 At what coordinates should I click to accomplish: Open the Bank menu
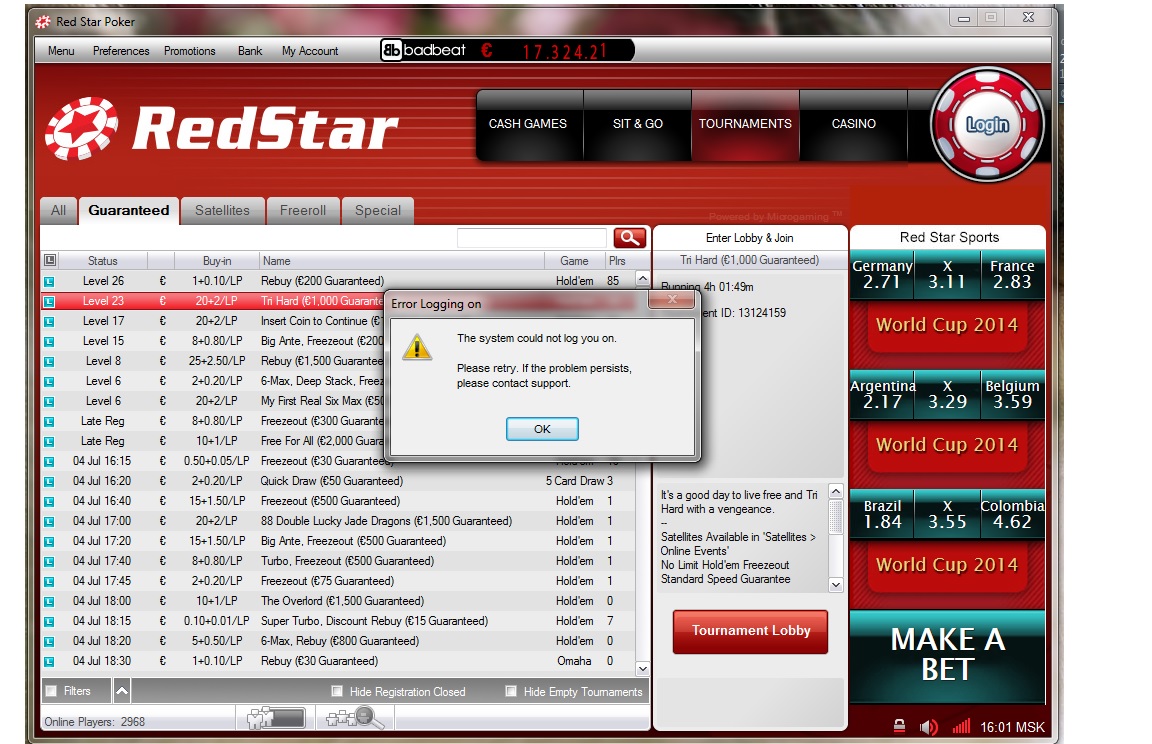click(x=250, y=51)
